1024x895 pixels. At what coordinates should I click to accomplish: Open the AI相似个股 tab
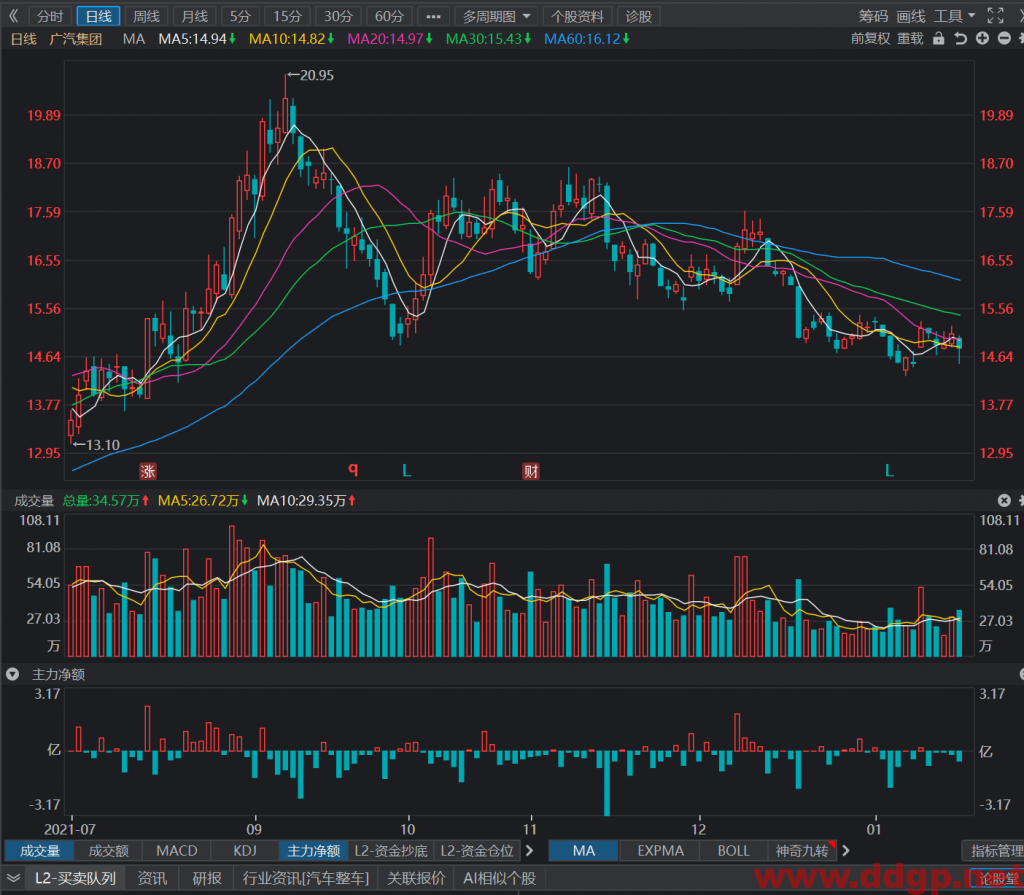pyautogui.click(x=500, y=878)
